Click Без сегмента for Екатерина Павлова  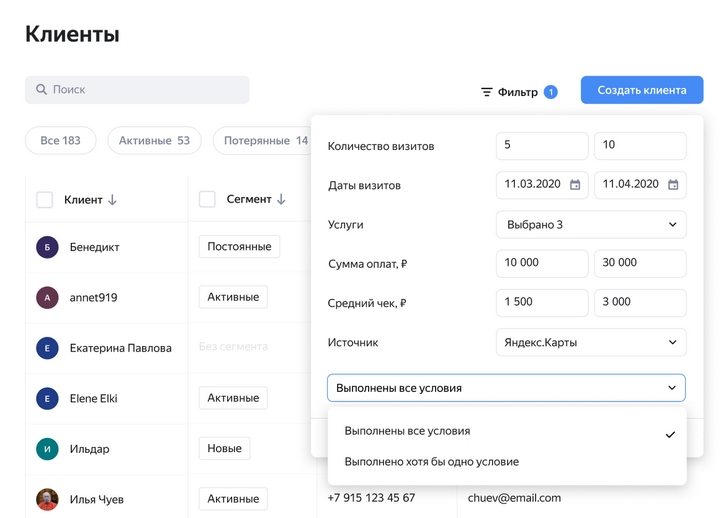[x=233, y=347]
